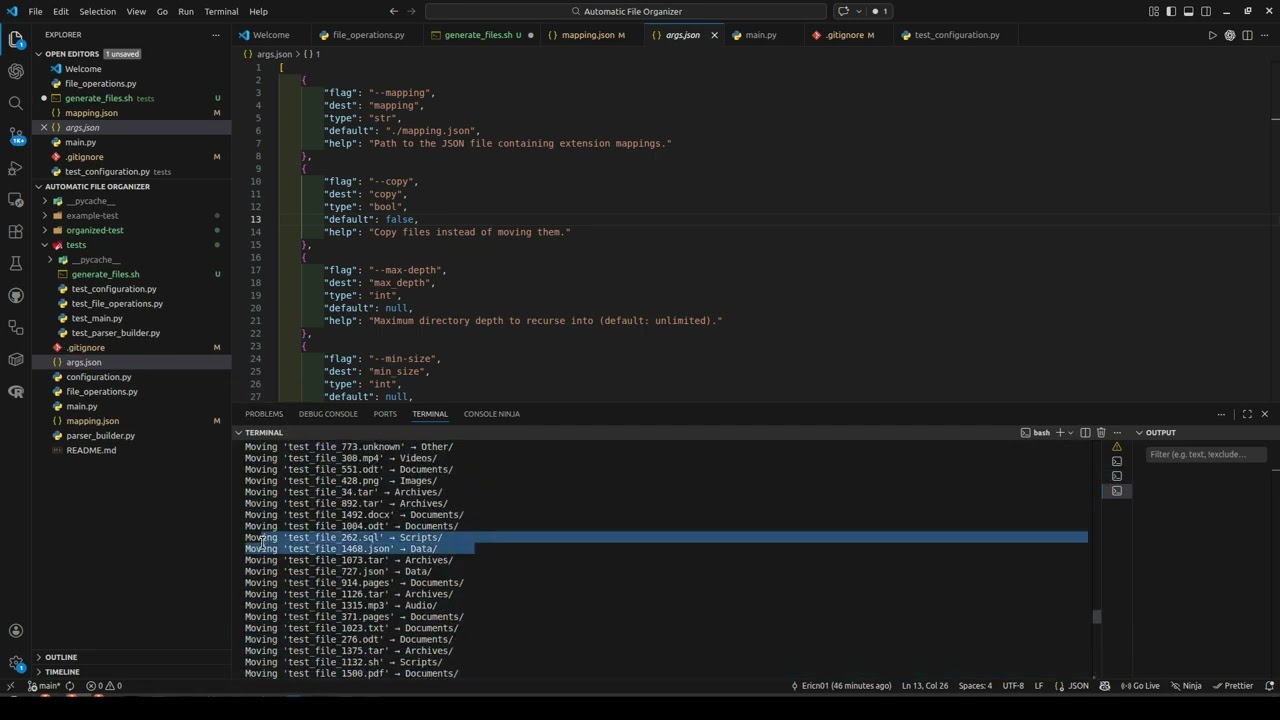This screenshot has width=1280, height=720.
Task: Collapse the Open Editors section
Action: (x=39, y=54)
